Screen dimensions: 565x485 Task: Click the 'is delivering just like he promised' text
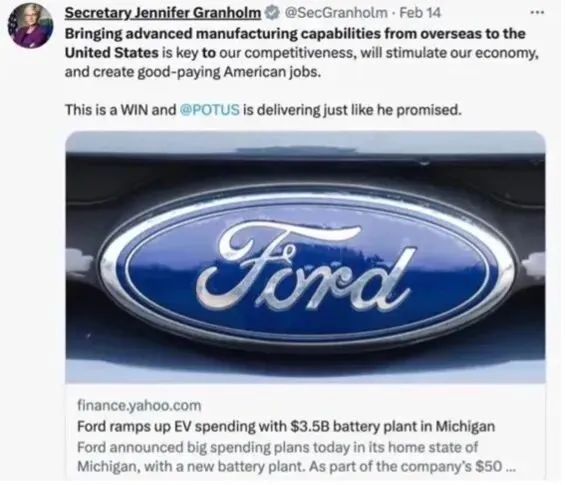click(352, 110)
